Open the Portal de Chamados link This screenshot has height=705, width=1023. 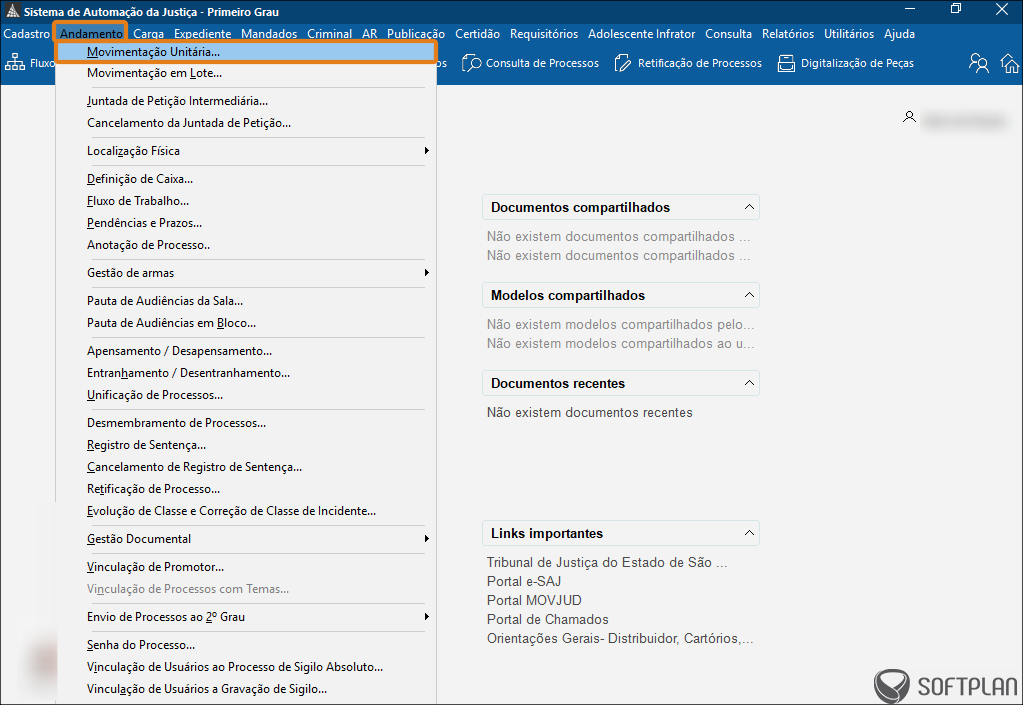click(x=547, y=620)
